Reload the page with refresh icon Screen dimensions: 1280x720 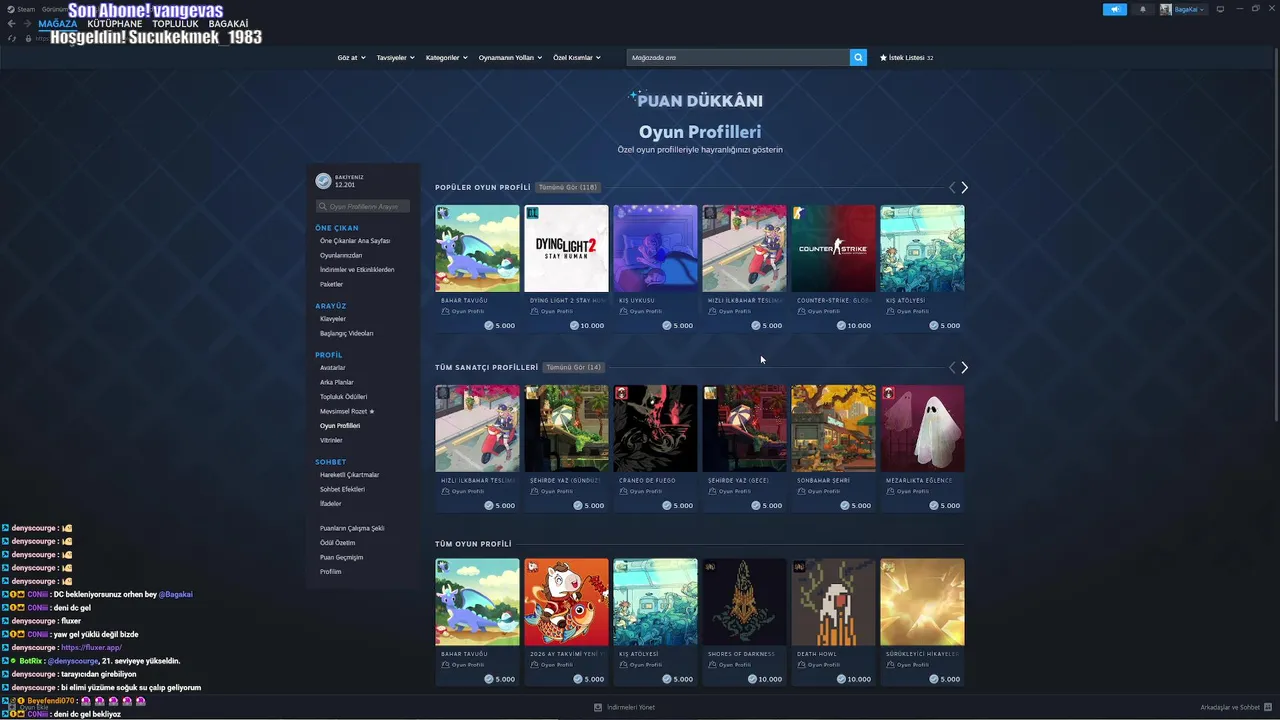pyautogui.click(x=12, y=38)
